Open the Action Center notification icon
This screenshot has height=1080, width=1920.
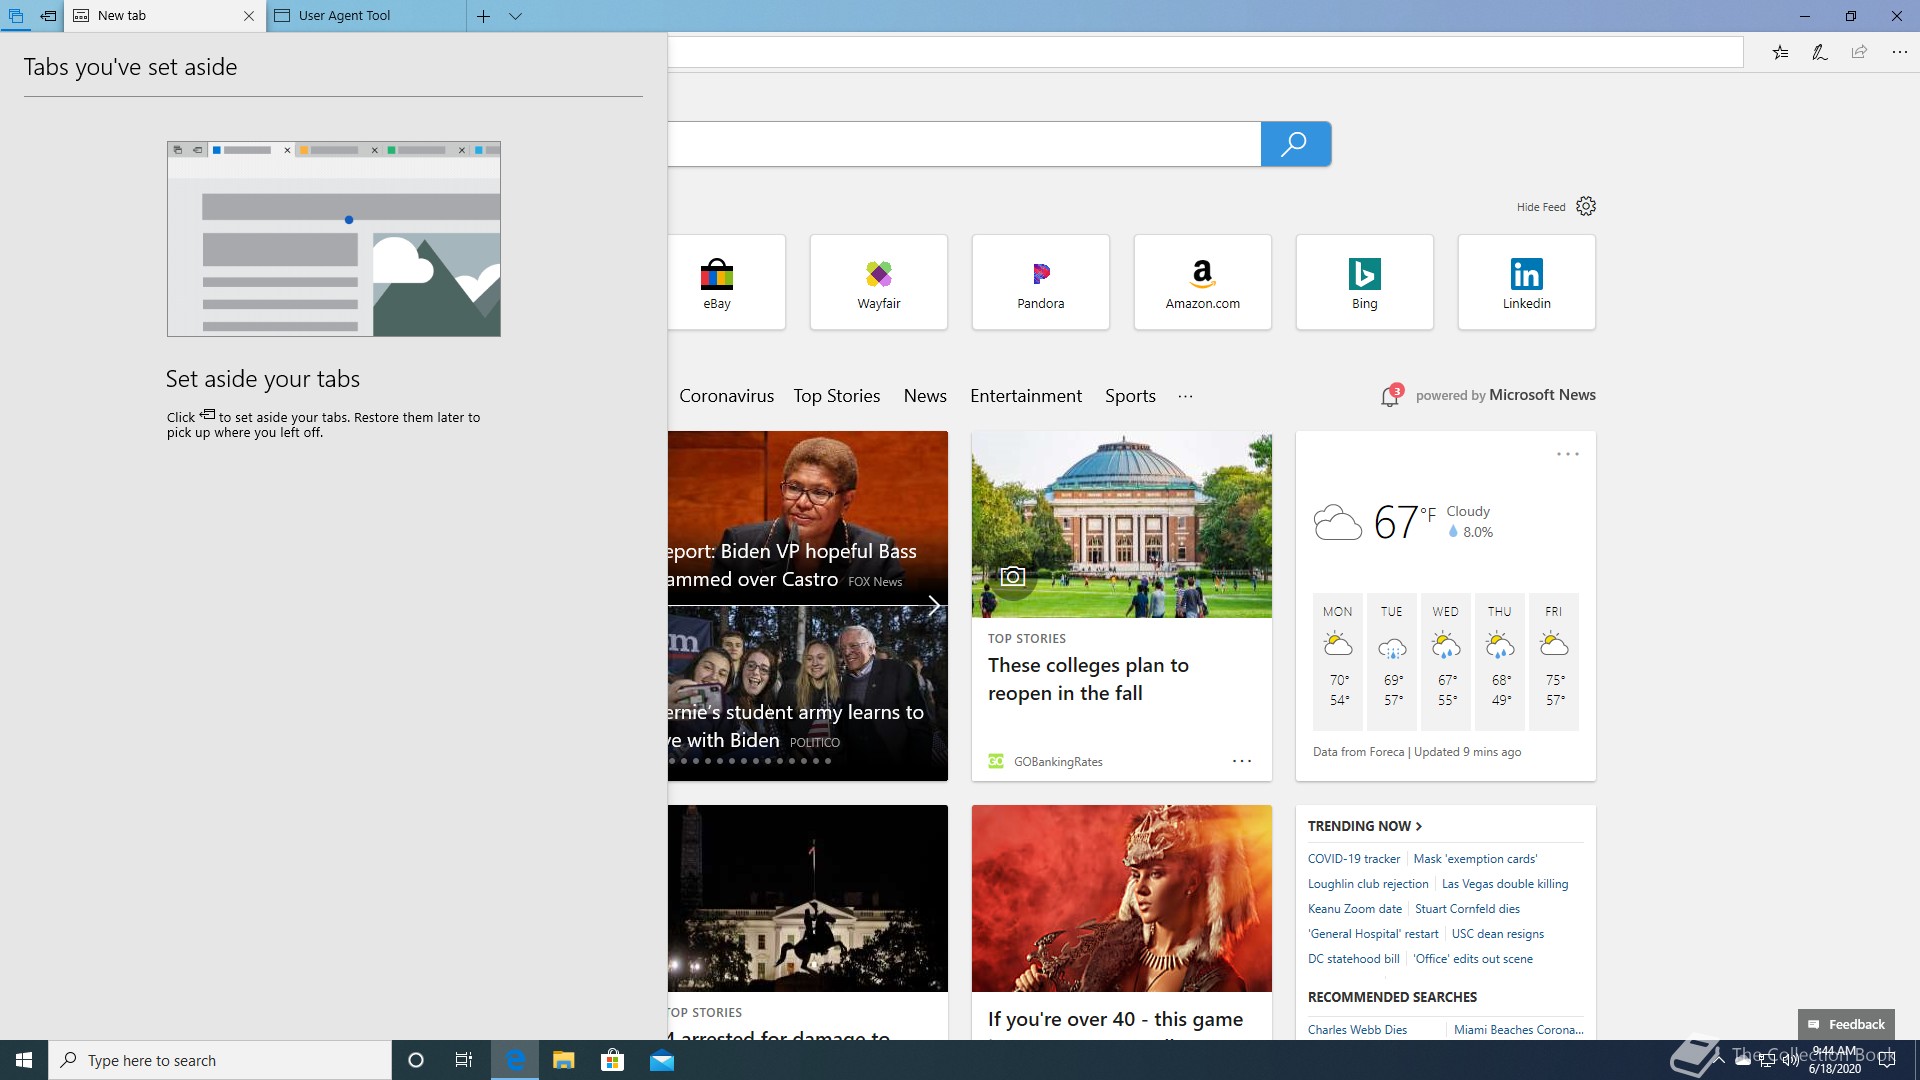[1887, 1060]
